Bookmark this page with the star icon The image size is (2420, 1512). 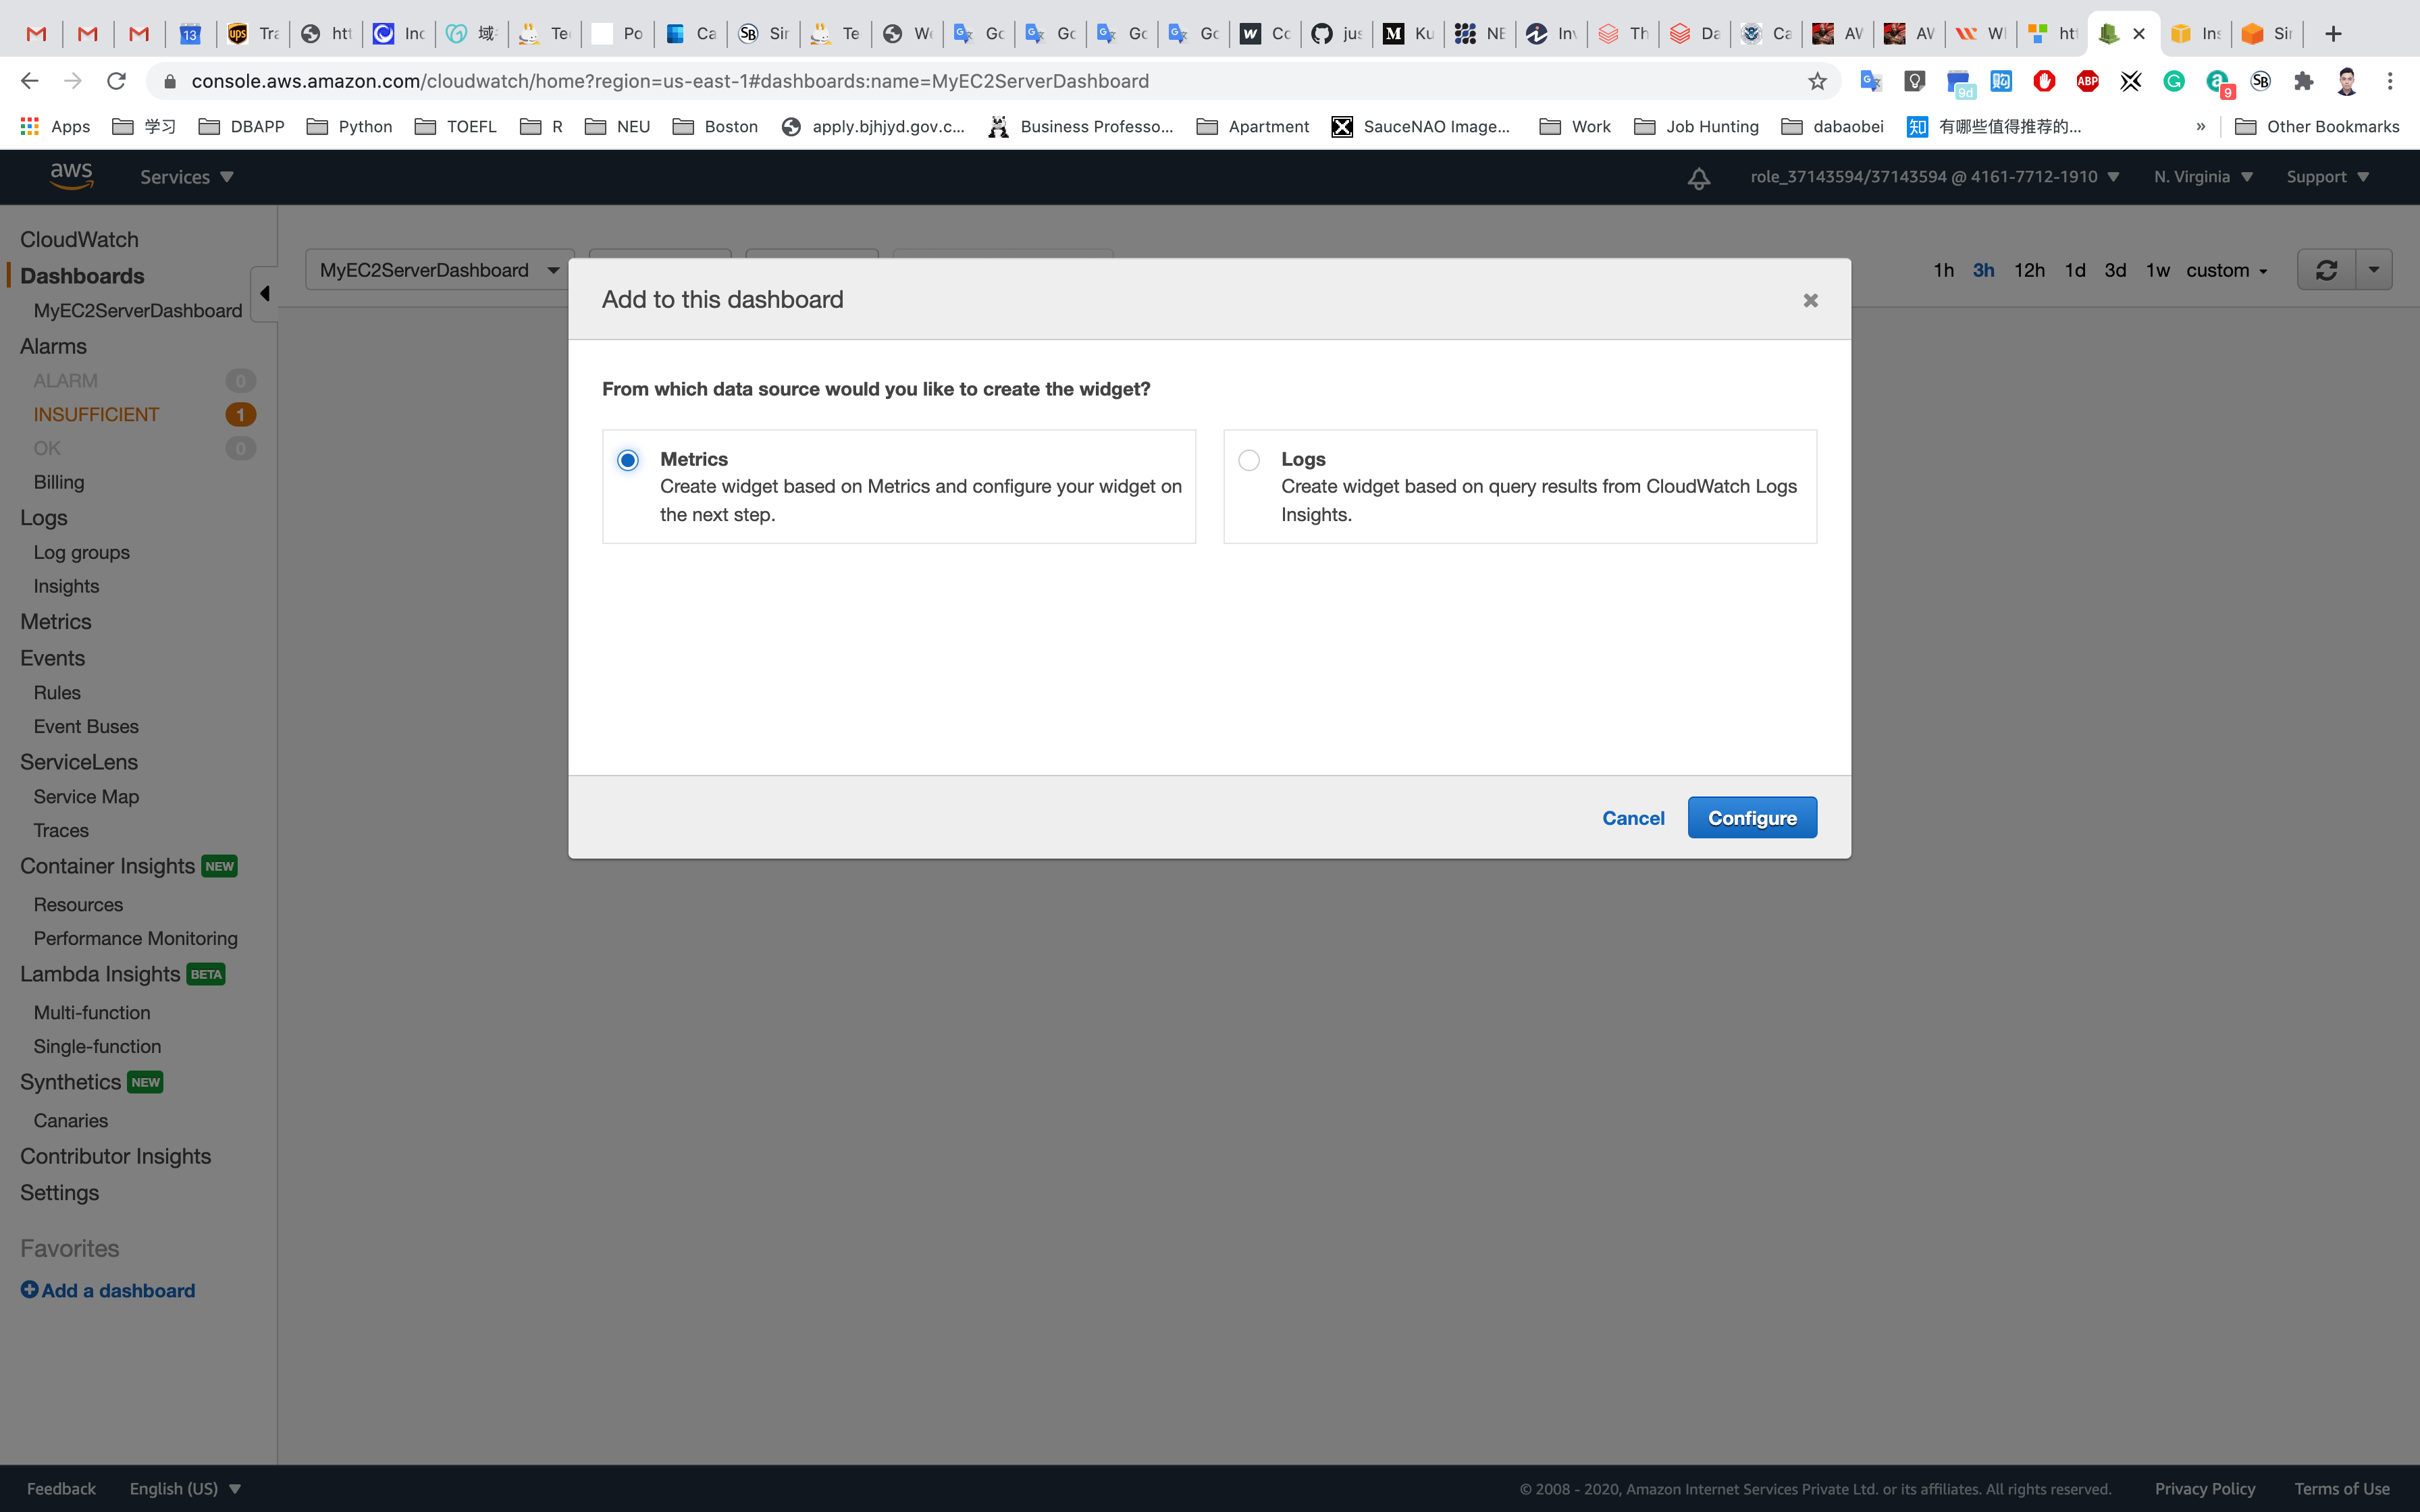tap(1817, 81)
